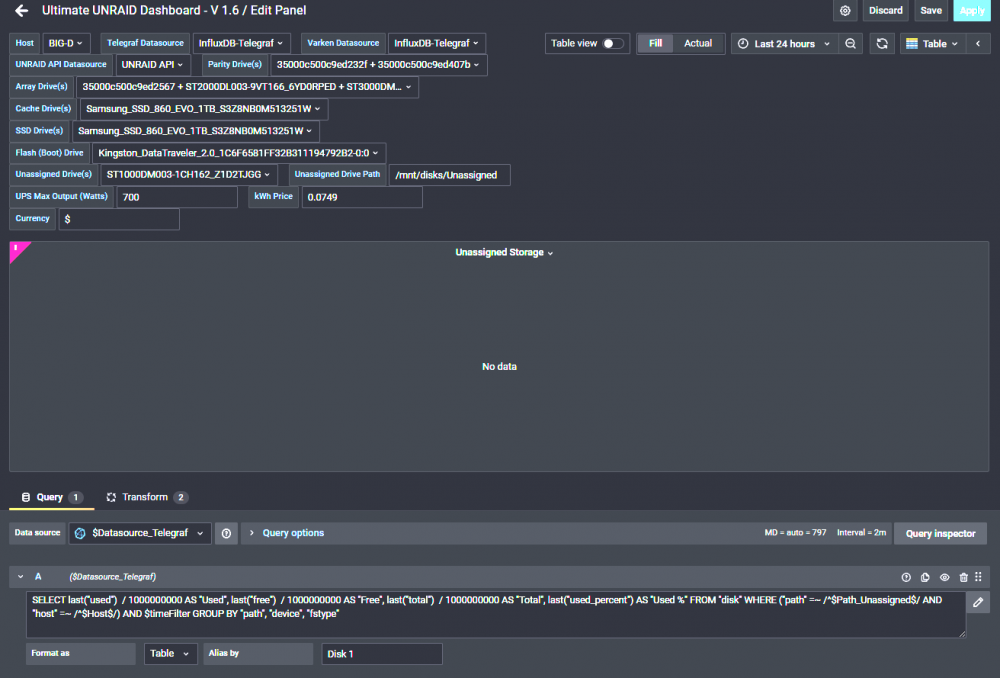The image size is (1000, 678).
Task: Open the UNRAID API dropdown
Action: (x=152, y=64)
